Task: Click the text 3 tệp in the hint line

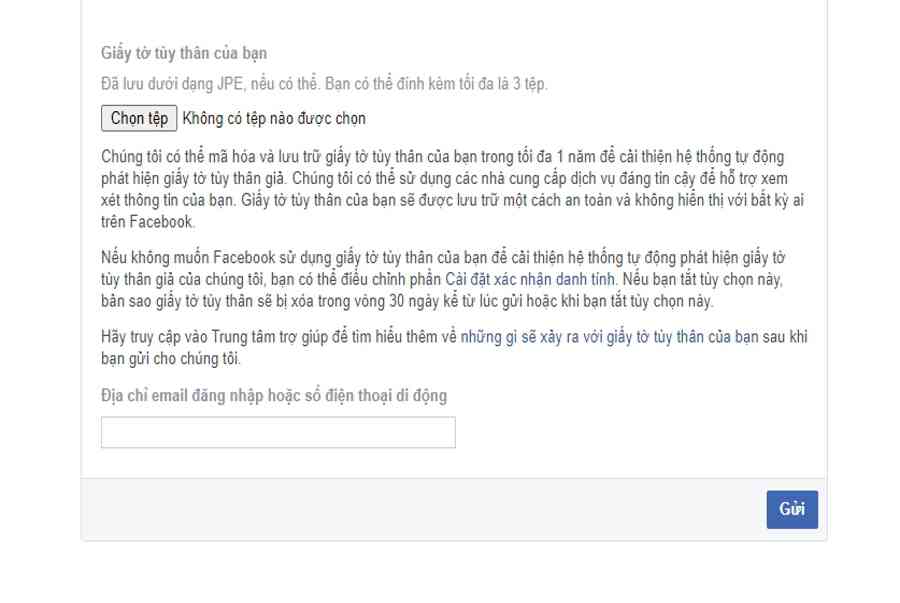Action: [530, 84]
